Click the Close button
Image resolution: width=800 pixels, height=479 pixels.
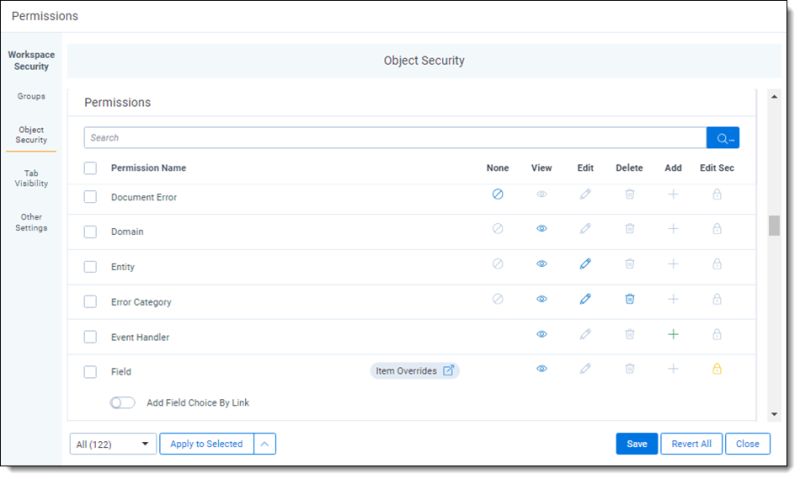747,444
